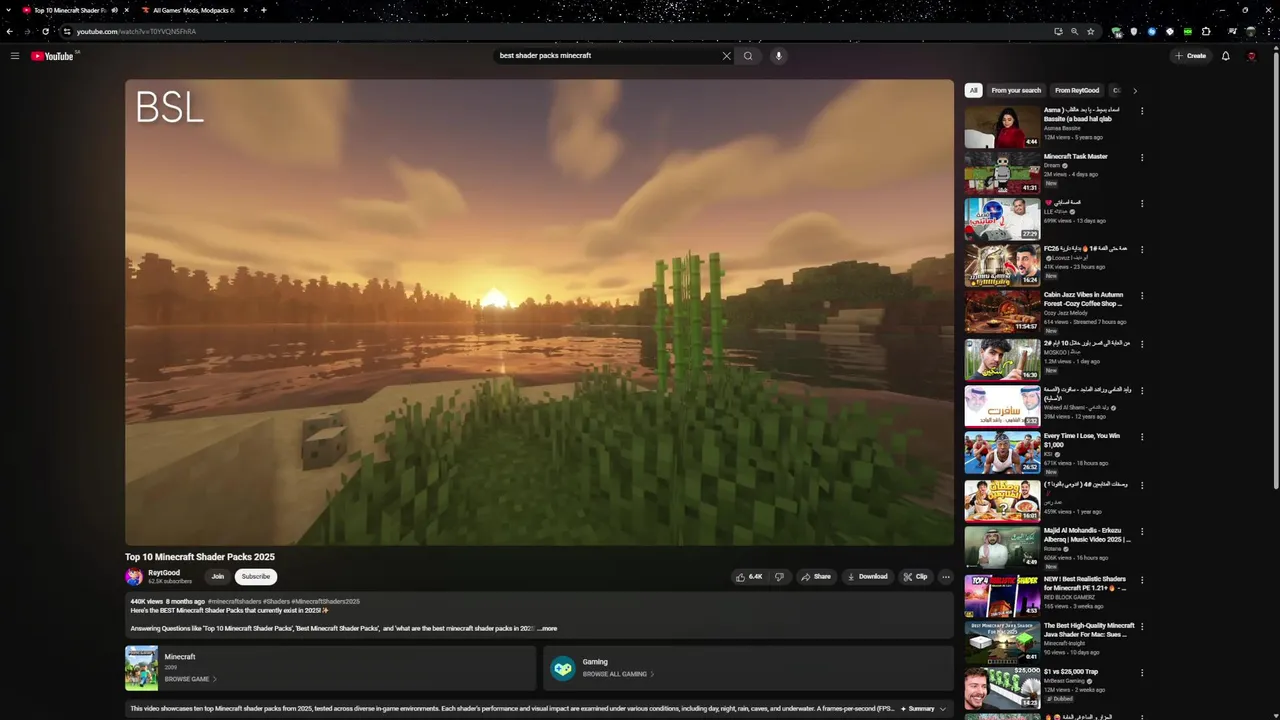Open options for Cabin Jazz Vibes video
Screen dimensions: 1280x720
tap(1142, 296)
